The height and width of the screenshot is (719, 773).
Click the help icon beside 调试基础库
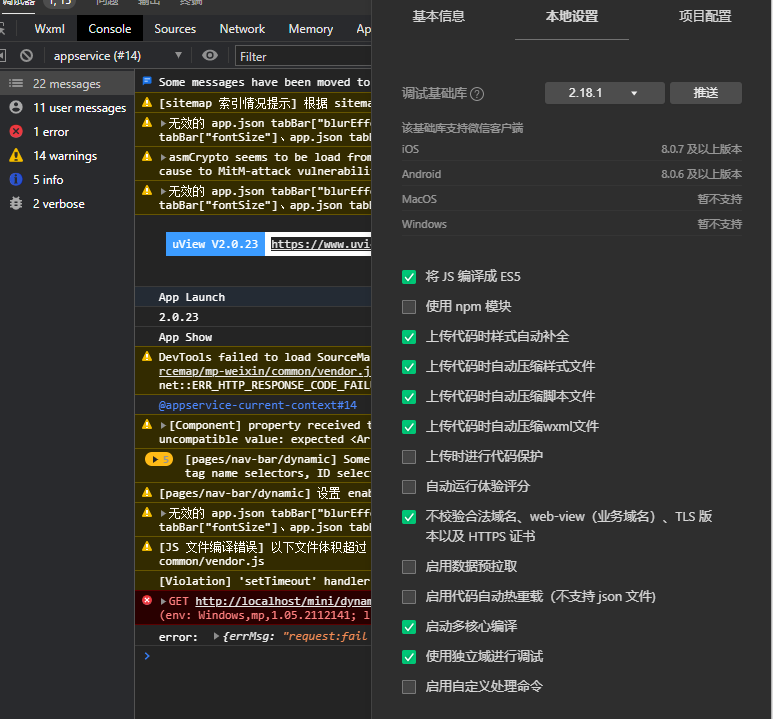(x=477, y=94)
